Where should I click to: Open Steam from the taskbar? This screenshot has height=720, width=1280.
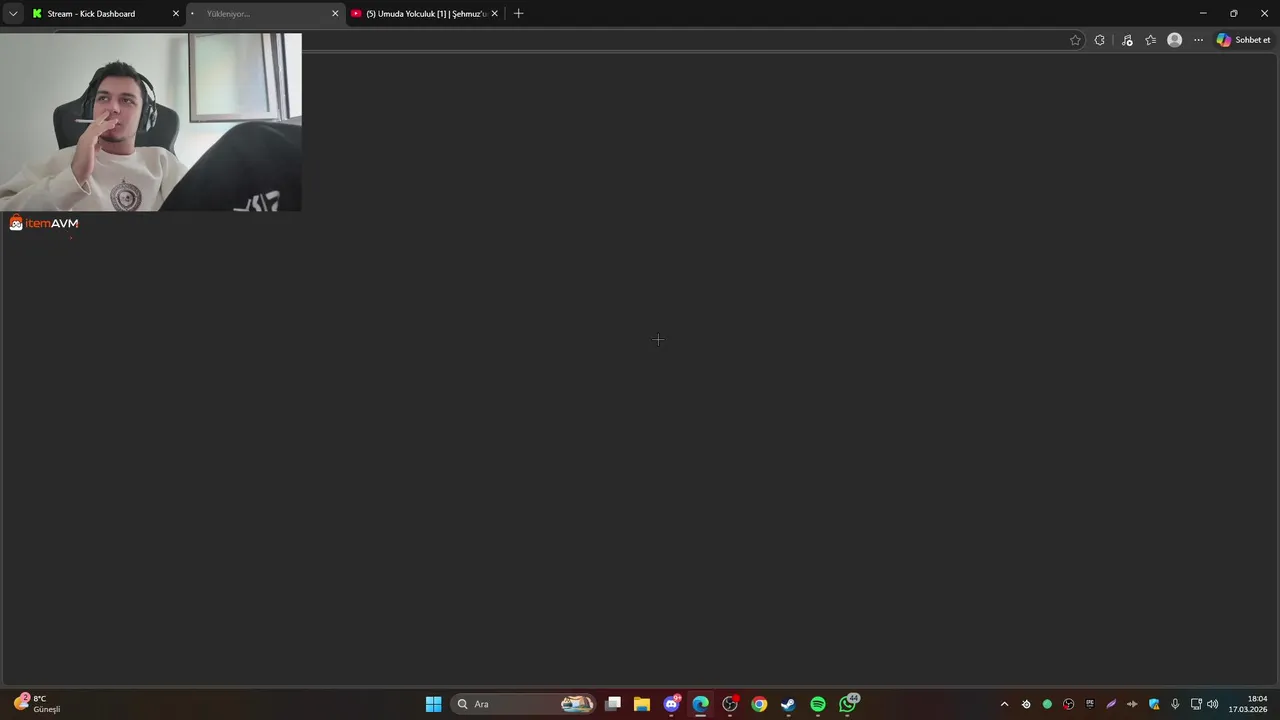coord(788,704)
